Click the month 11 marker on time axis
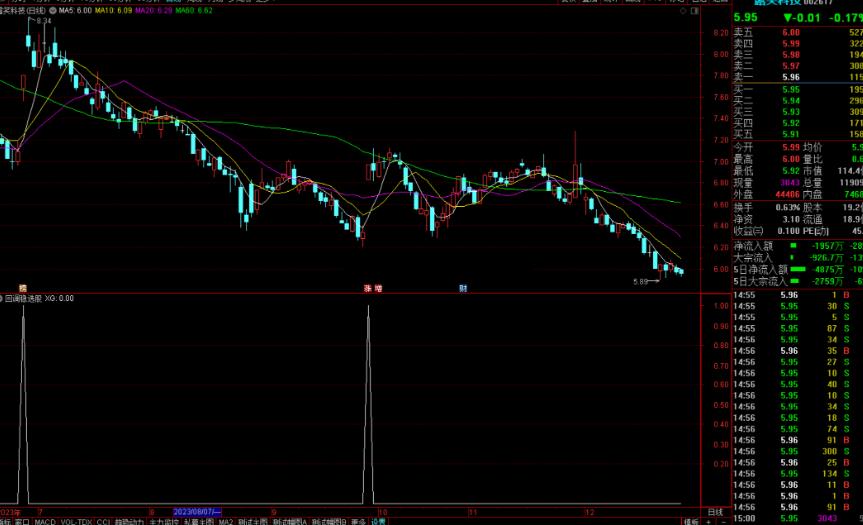This screenshot has height=525, width=863. (x=473, y=512)
